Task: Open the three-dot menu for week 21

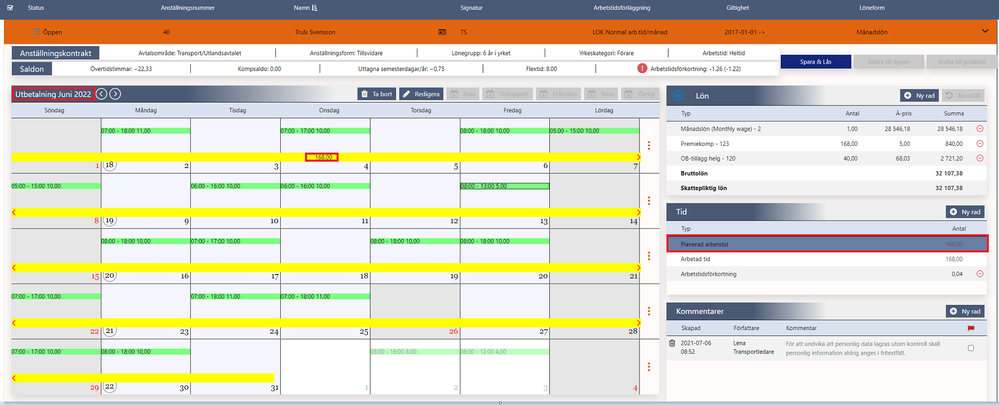Action: pos(649,311)
